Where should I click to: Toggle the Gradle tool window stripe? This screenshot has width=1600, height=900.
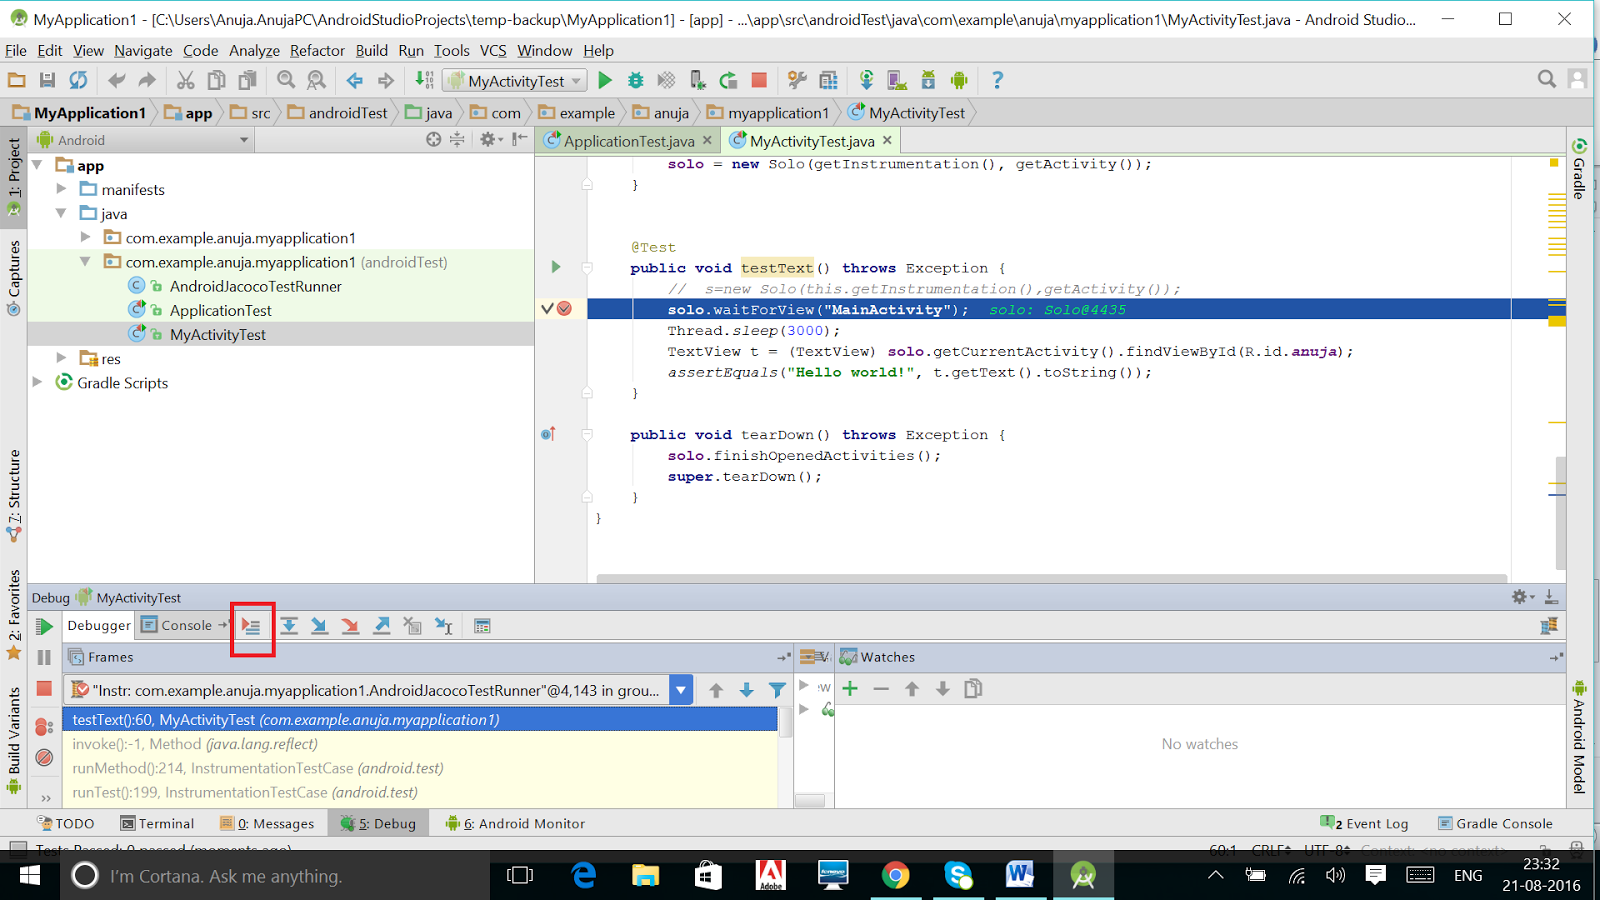click(1579, 168)
